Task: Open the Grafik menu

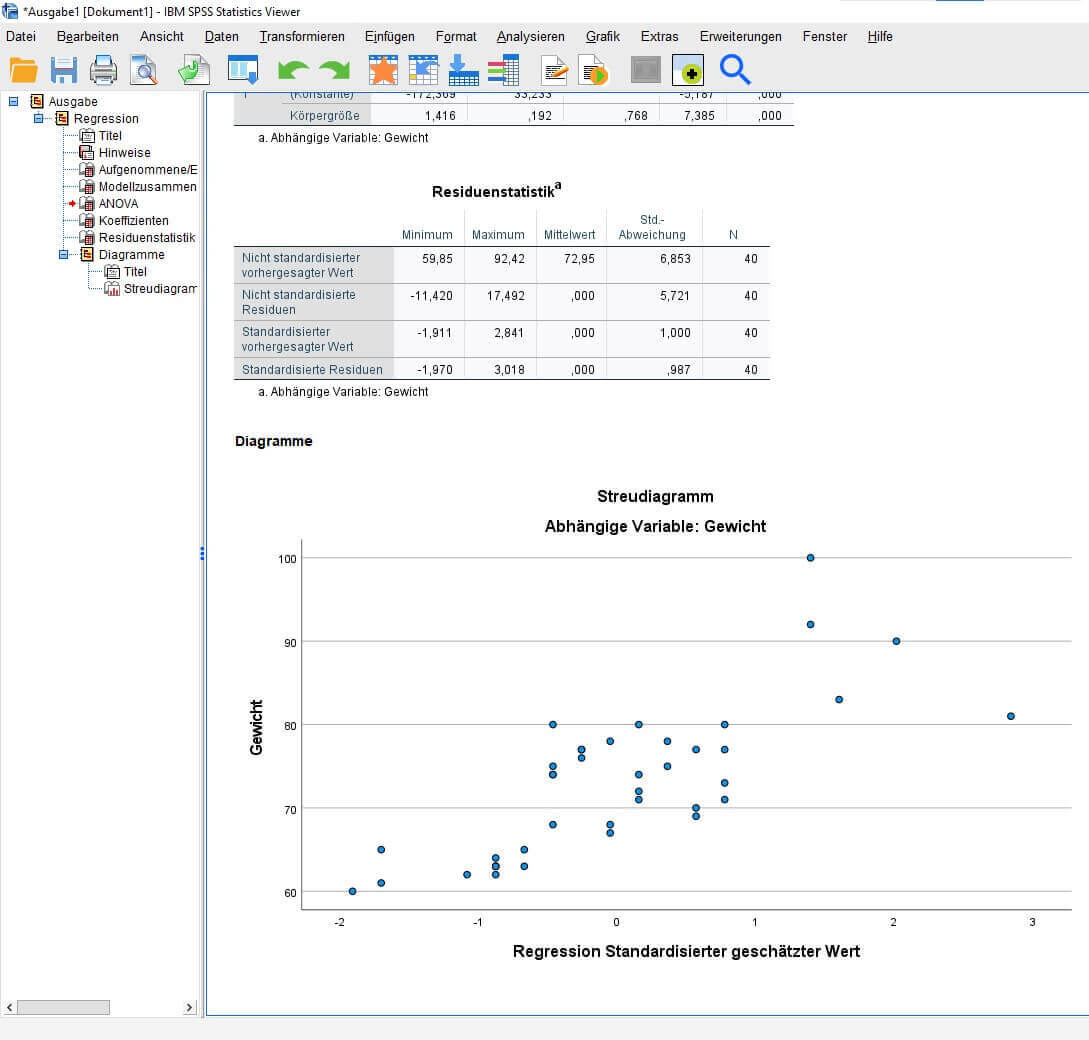Action: pos(602,36)
